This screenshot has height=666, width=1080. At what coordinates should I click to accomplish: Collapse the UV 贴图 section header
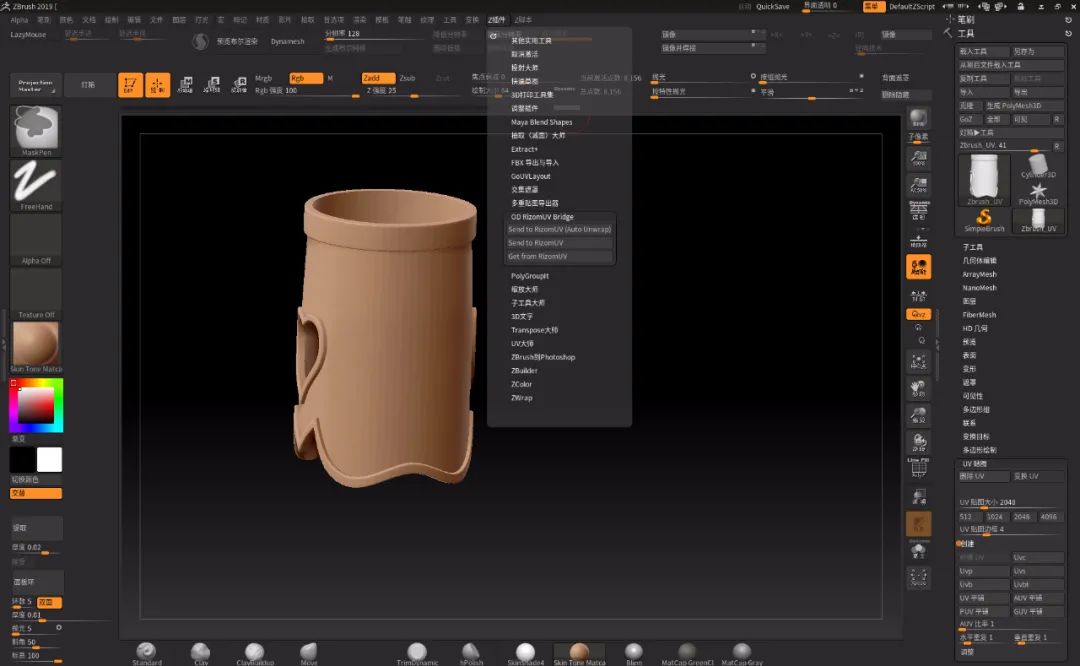(974, 464)
